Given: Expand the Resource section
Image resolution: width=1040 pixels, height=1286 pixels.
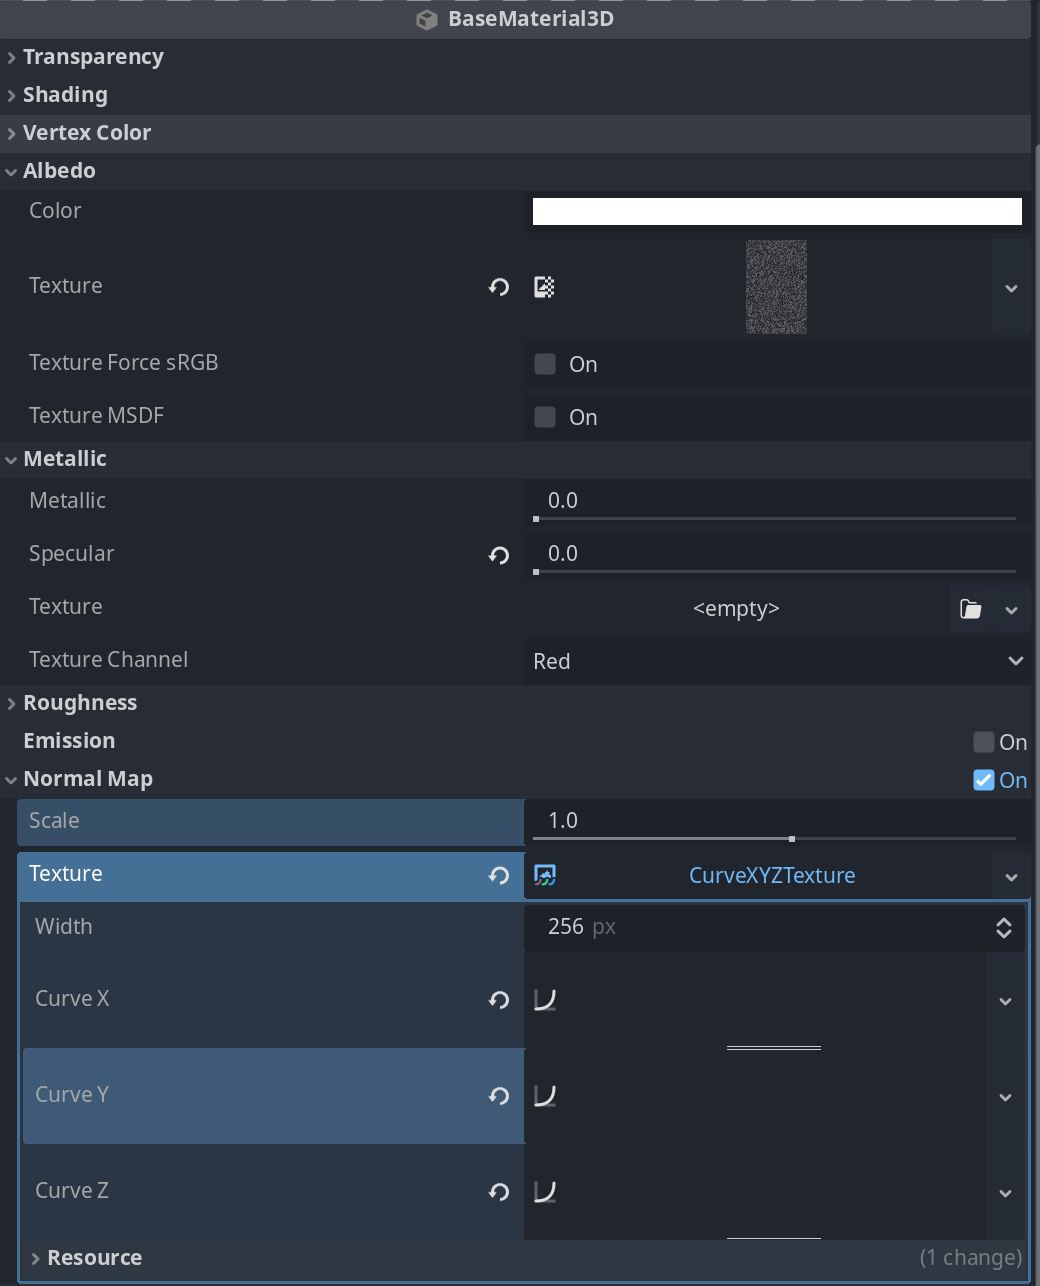Looking at the screenshot, I should (94, 1258).
